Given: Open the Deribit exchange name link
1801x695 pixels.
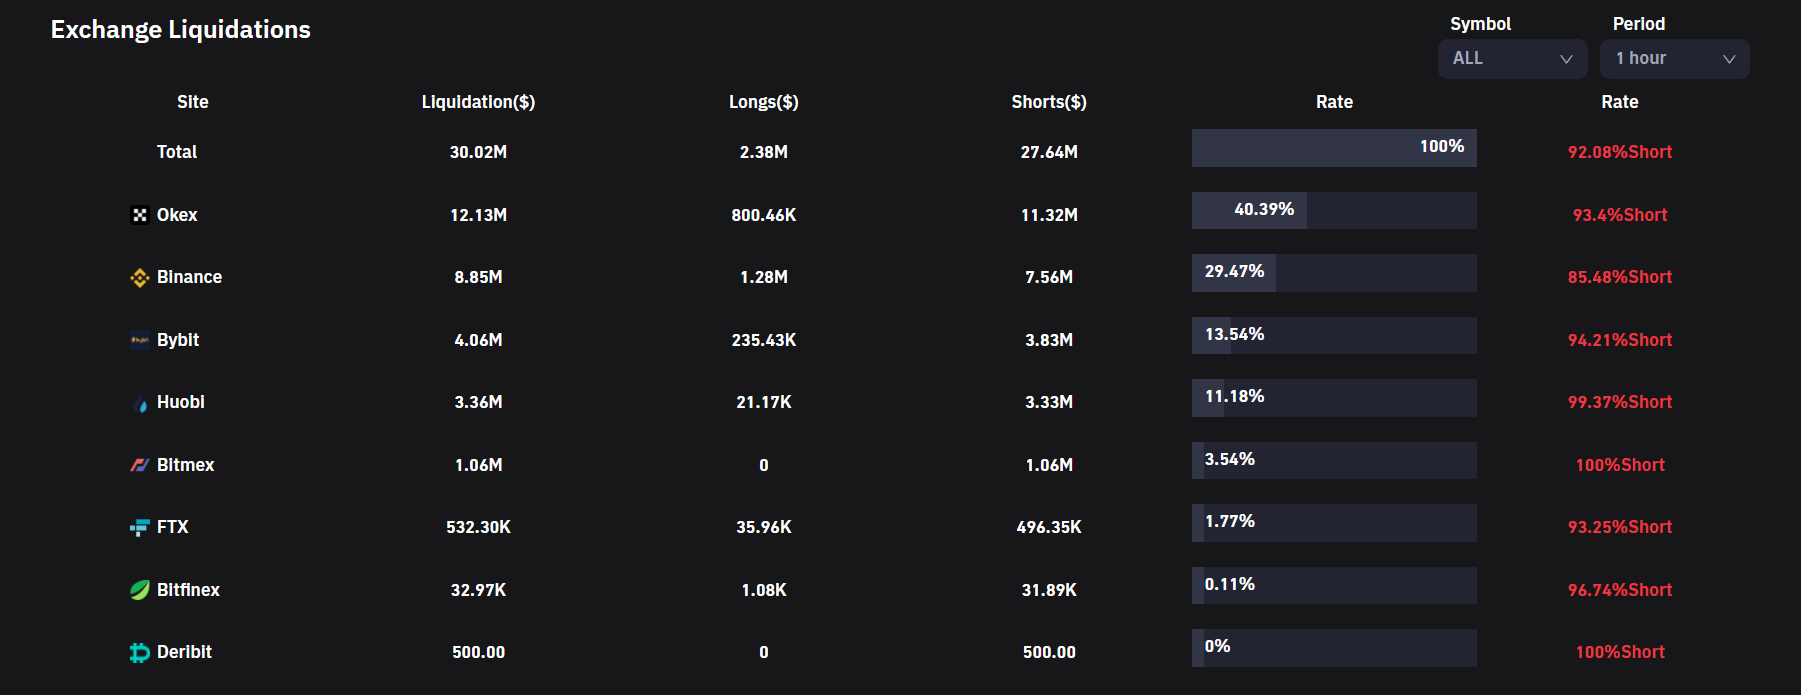Looking at the screenshot, I should 184,652.
